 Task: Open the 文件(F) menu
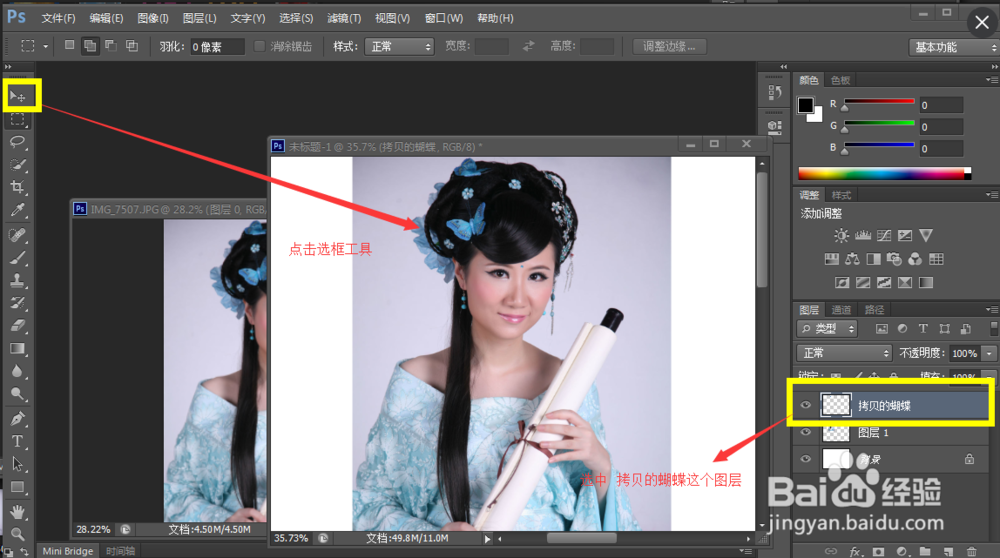pyautogui.click(x=58, y=18)
